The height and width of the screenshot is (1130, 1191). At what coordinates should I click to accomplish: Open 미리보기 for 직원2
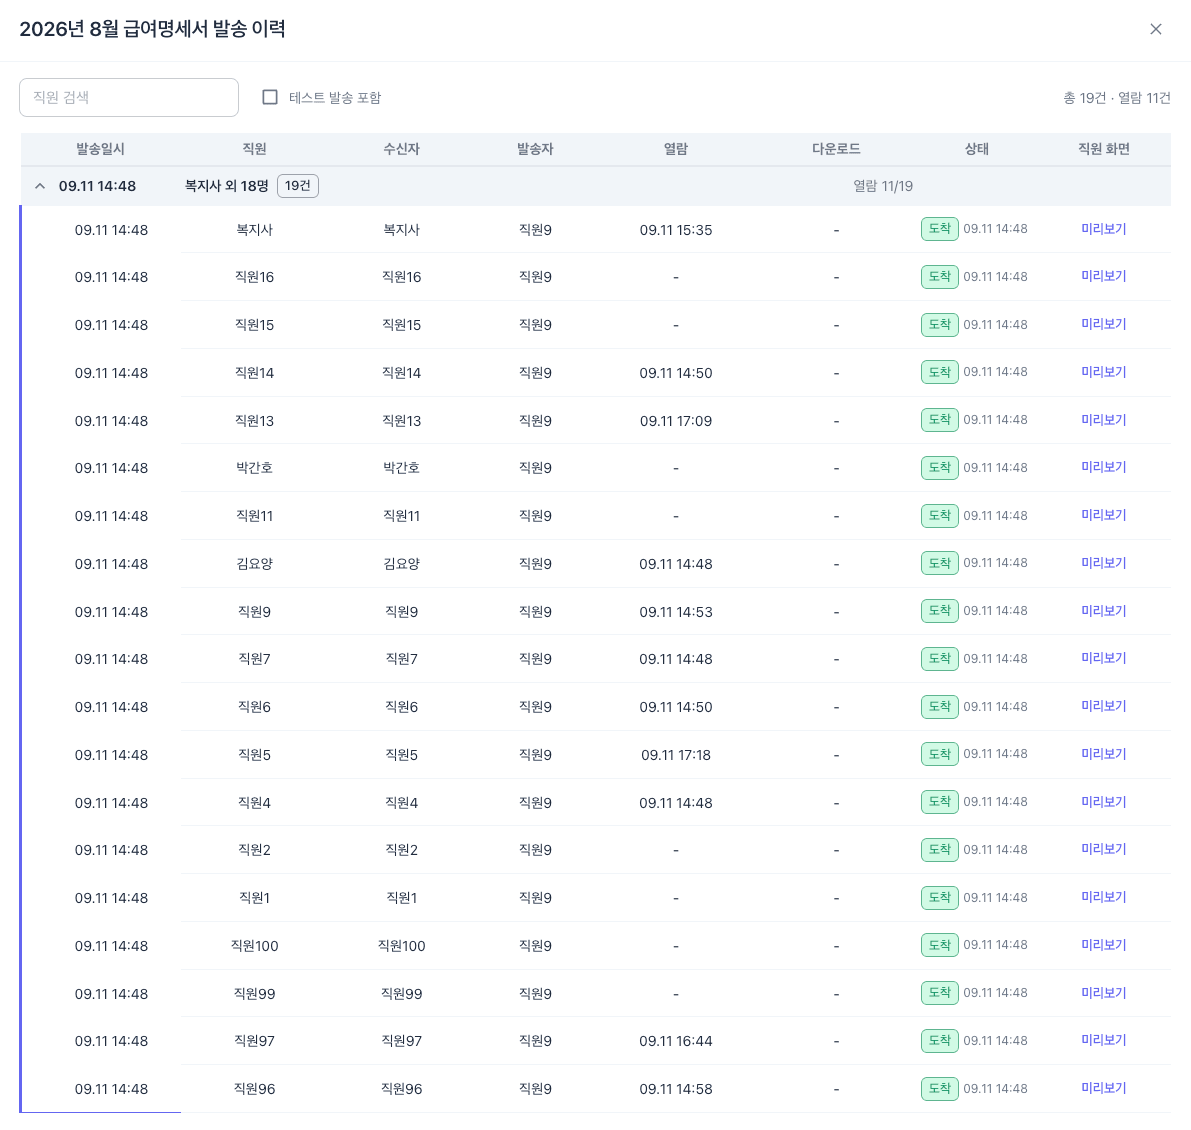click(1104, 849)
